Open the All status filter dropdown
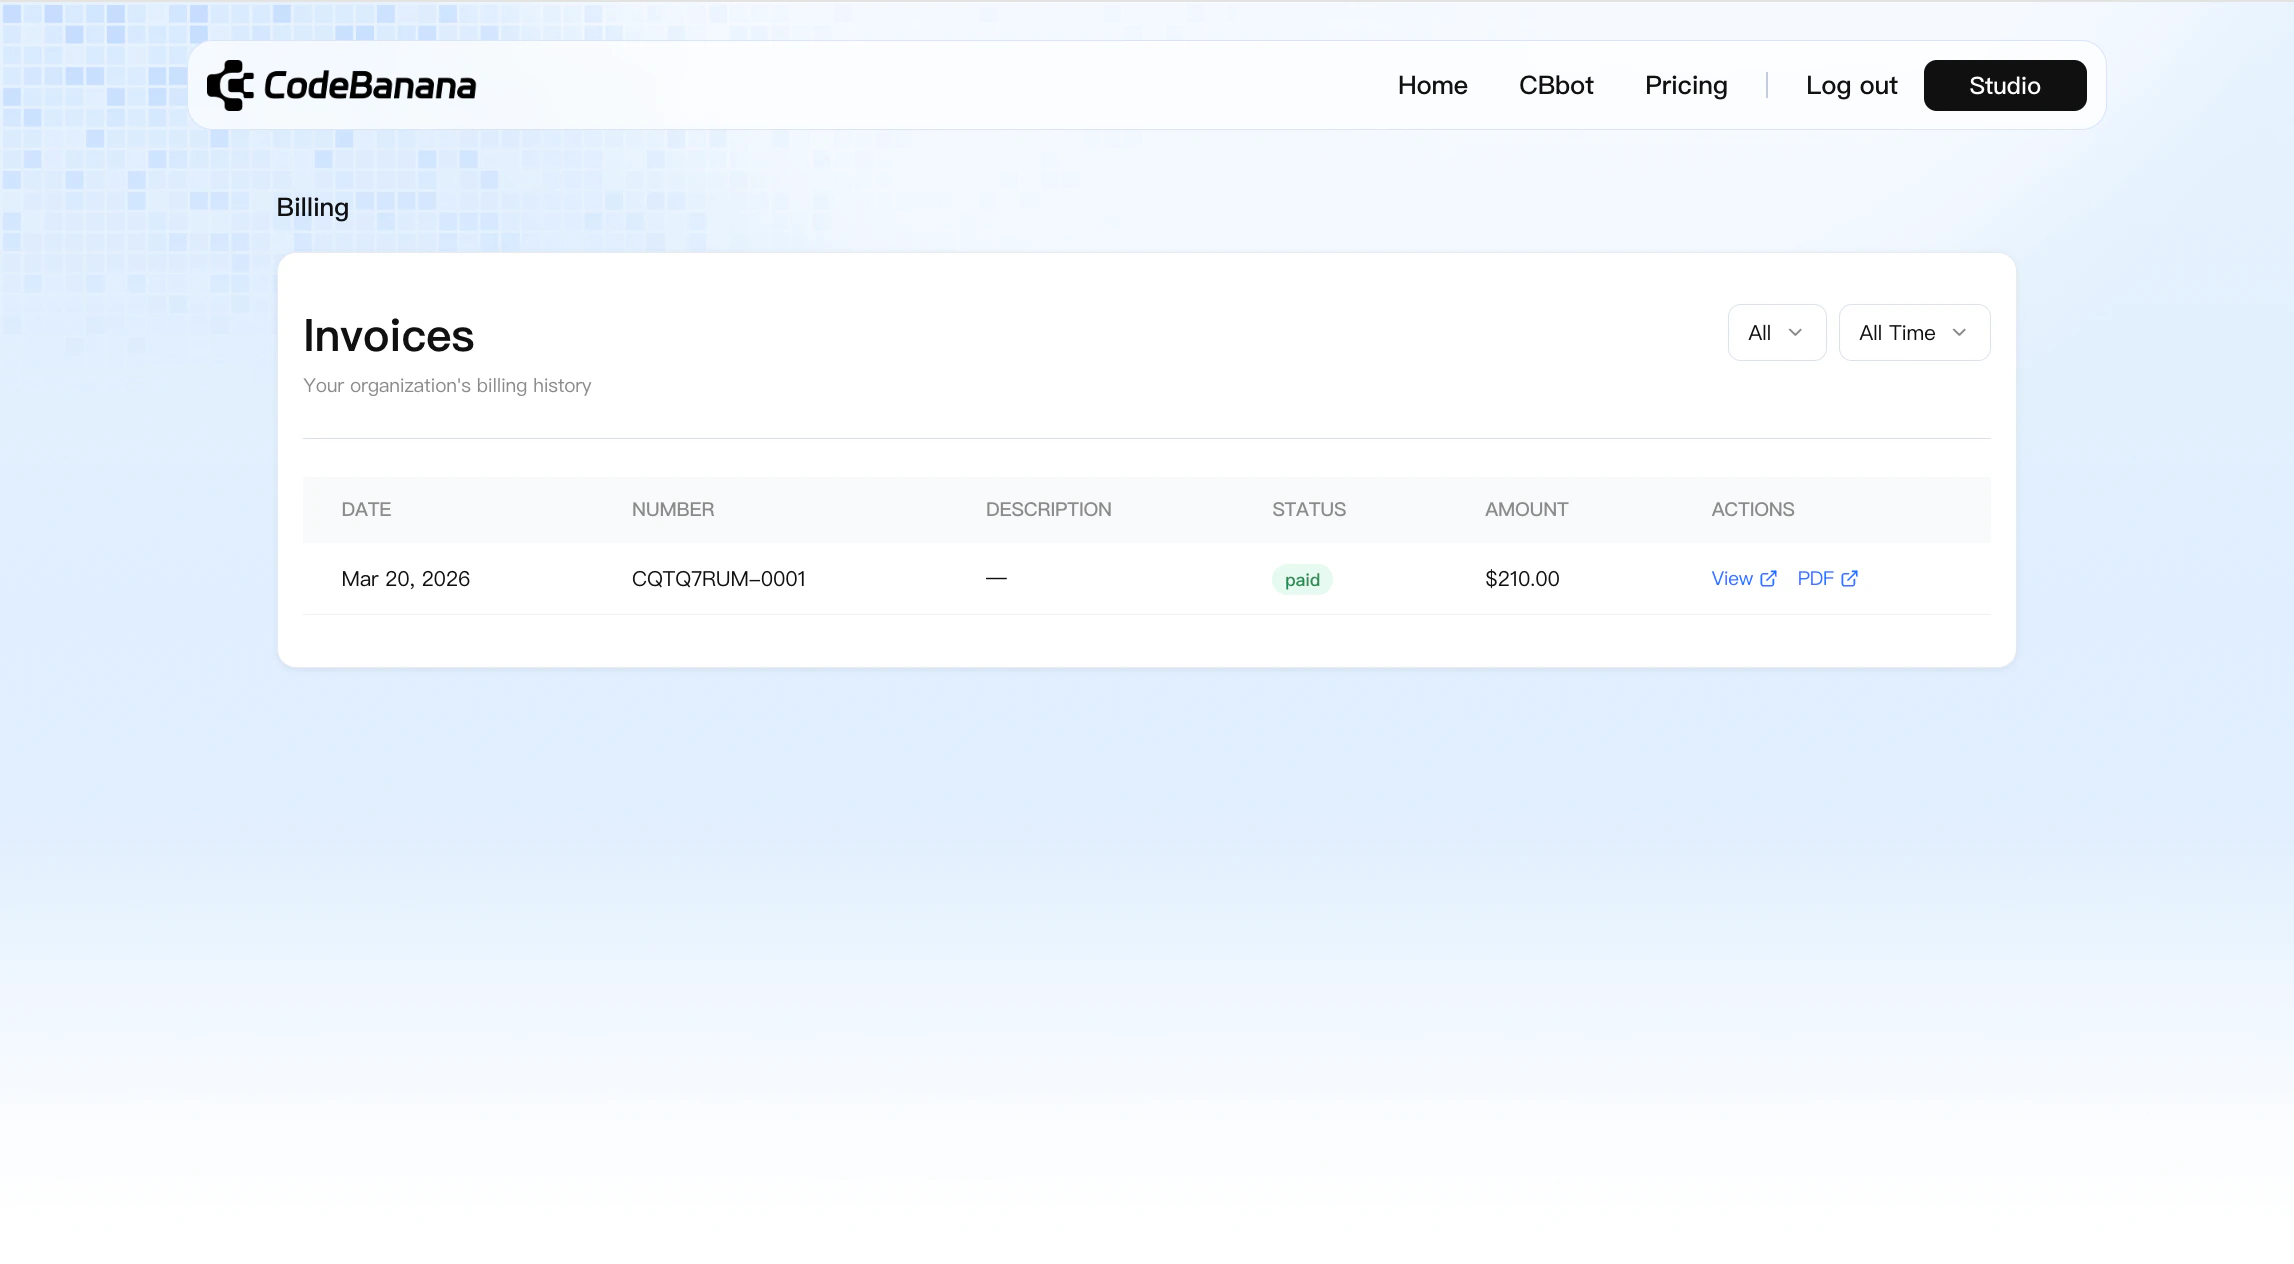 tap(1776, 333)
